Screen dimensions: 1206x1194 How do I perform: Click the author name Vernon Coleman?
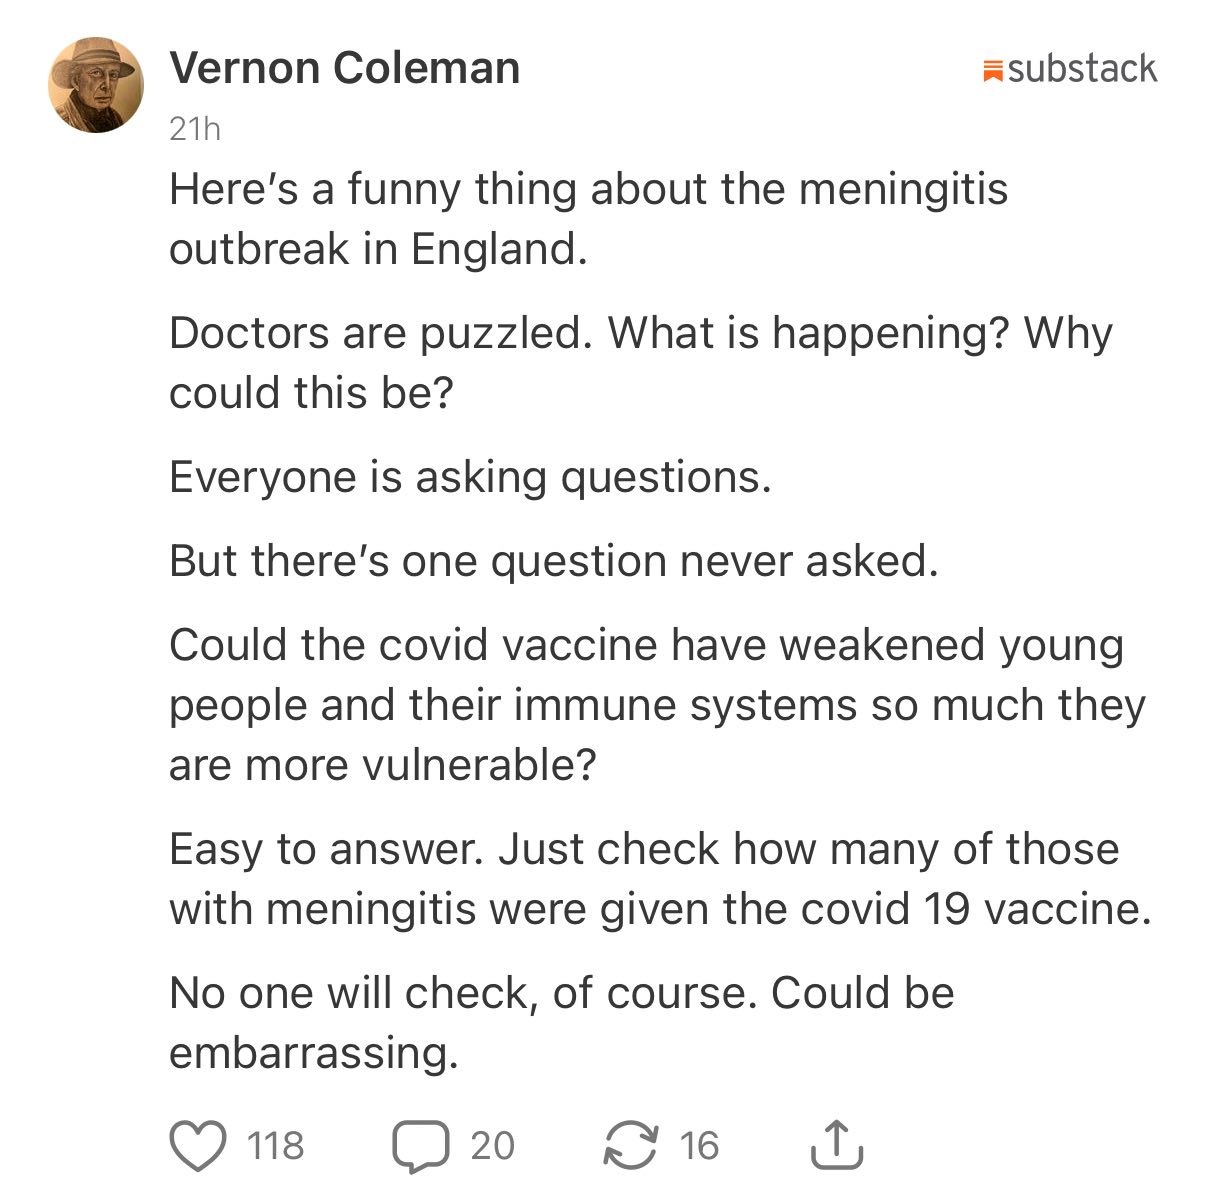(344, 68)
